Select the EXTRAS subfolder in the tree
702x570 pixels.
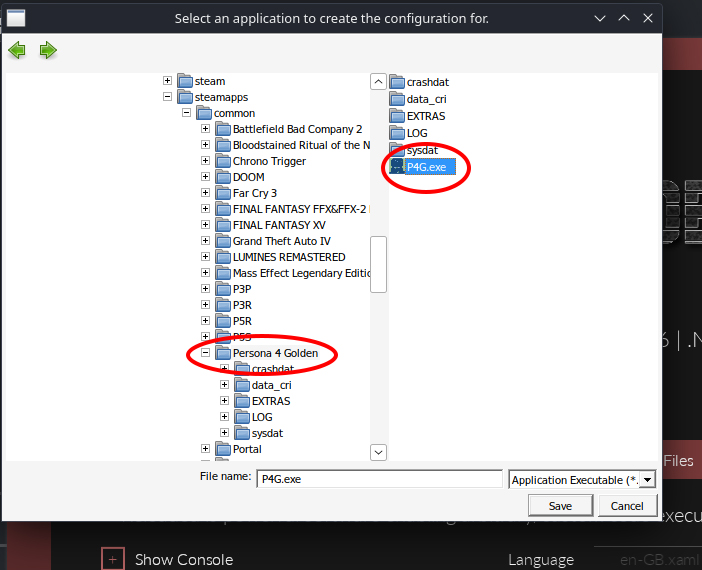click(x=271, y=401)
